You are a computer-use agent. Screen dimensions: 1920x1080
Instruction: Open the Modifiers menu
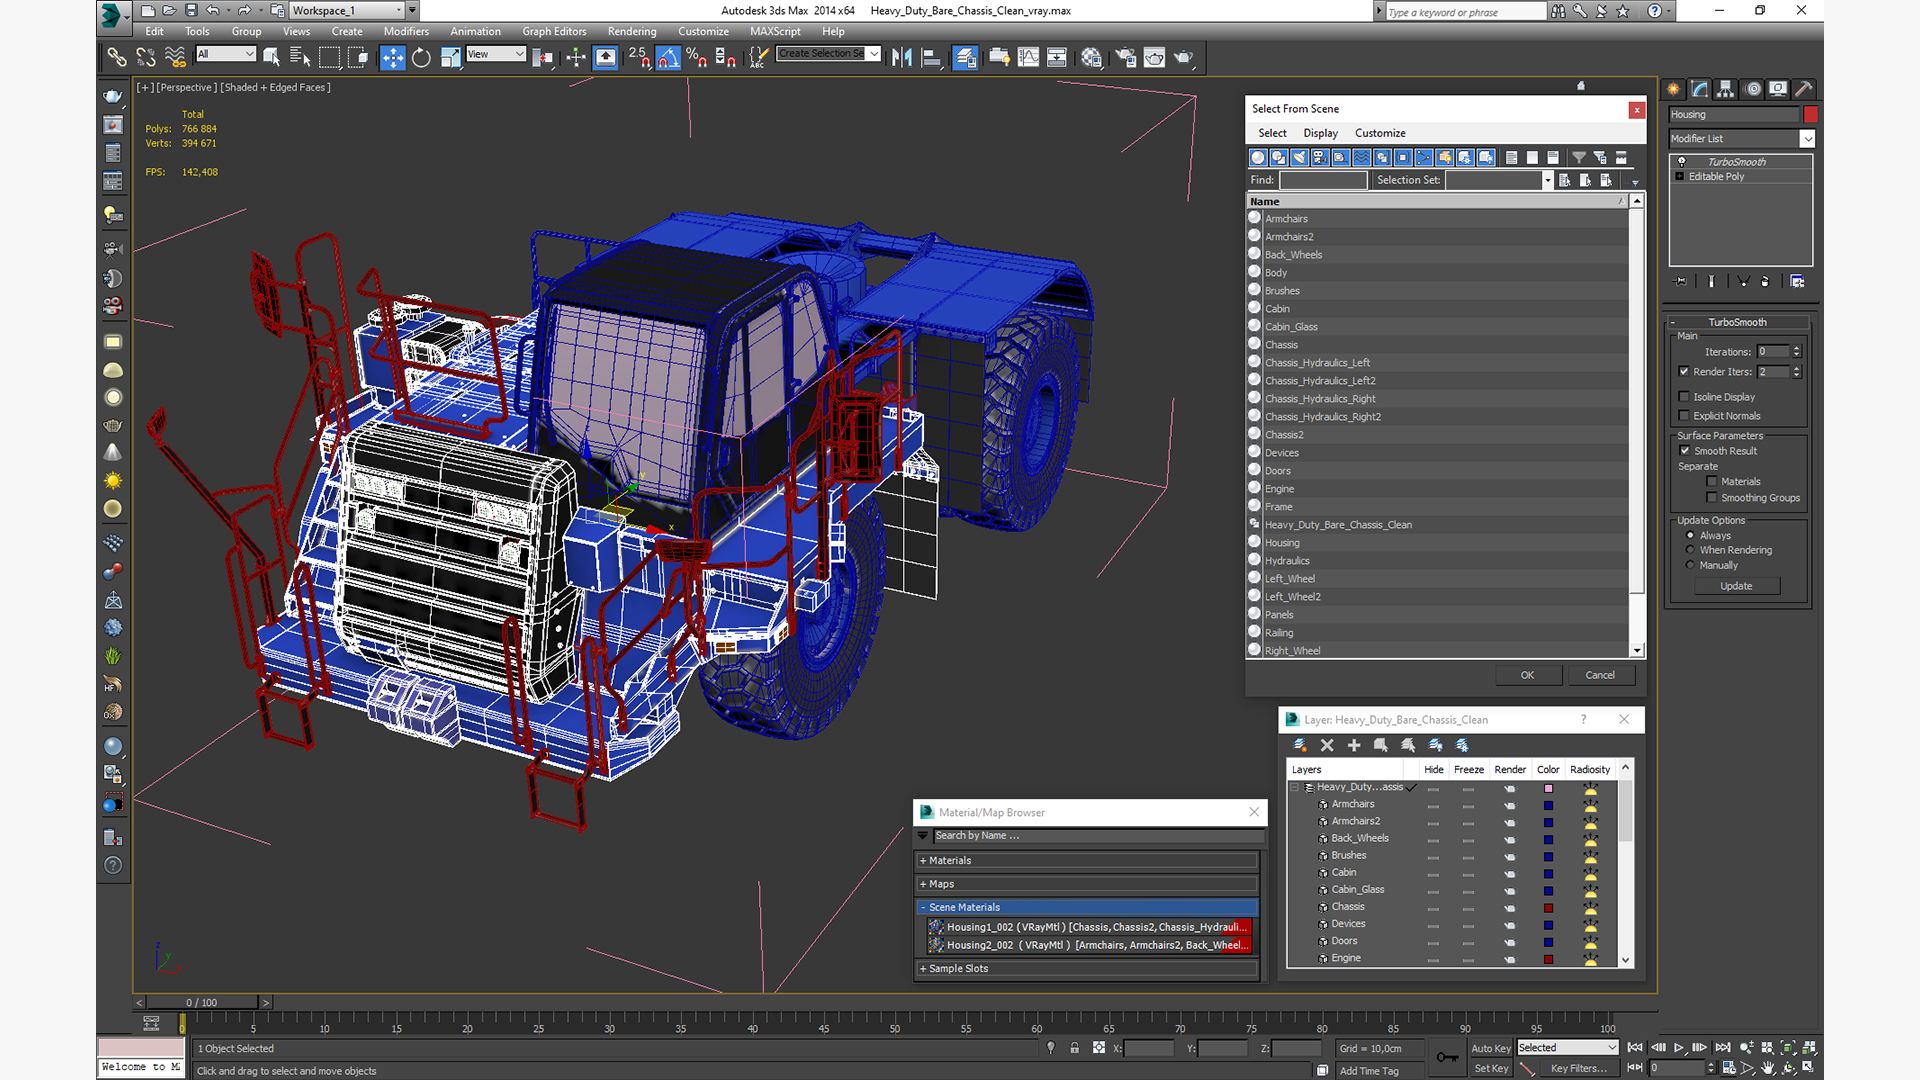point(406,32)
